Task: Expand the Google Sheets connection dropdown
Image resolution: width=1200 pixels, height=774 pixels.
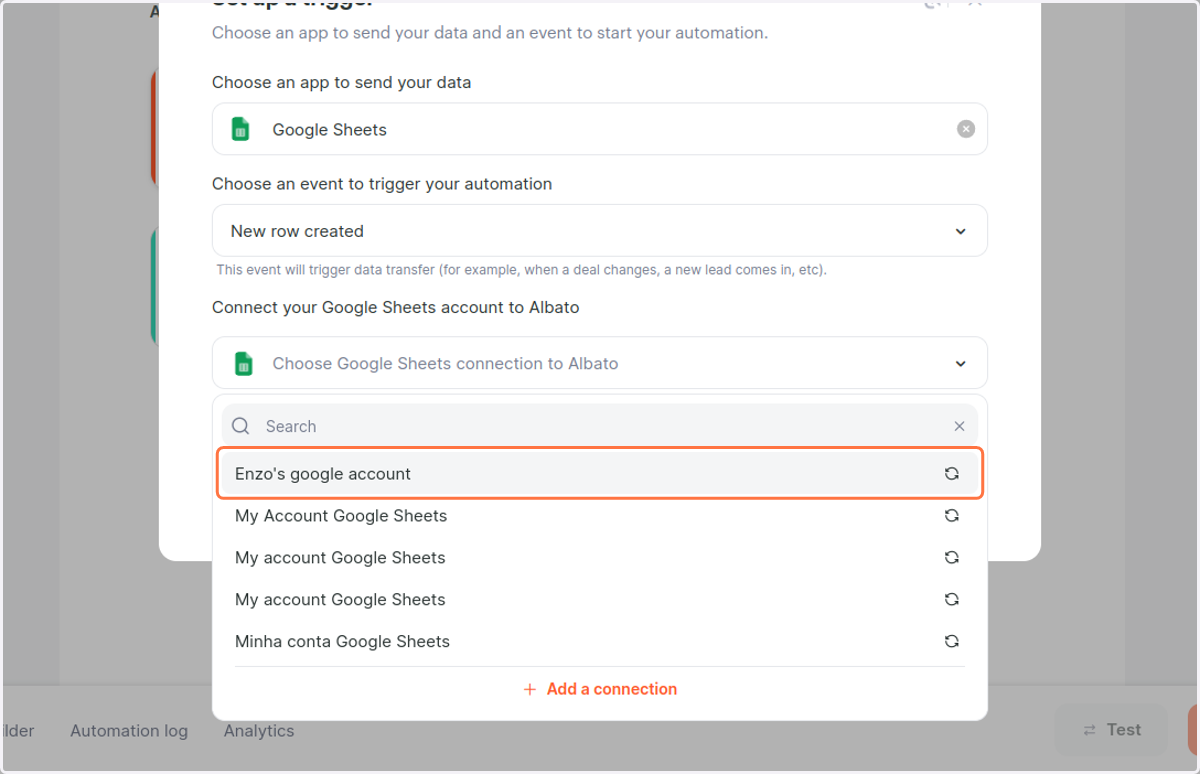Action: point(600,363)
